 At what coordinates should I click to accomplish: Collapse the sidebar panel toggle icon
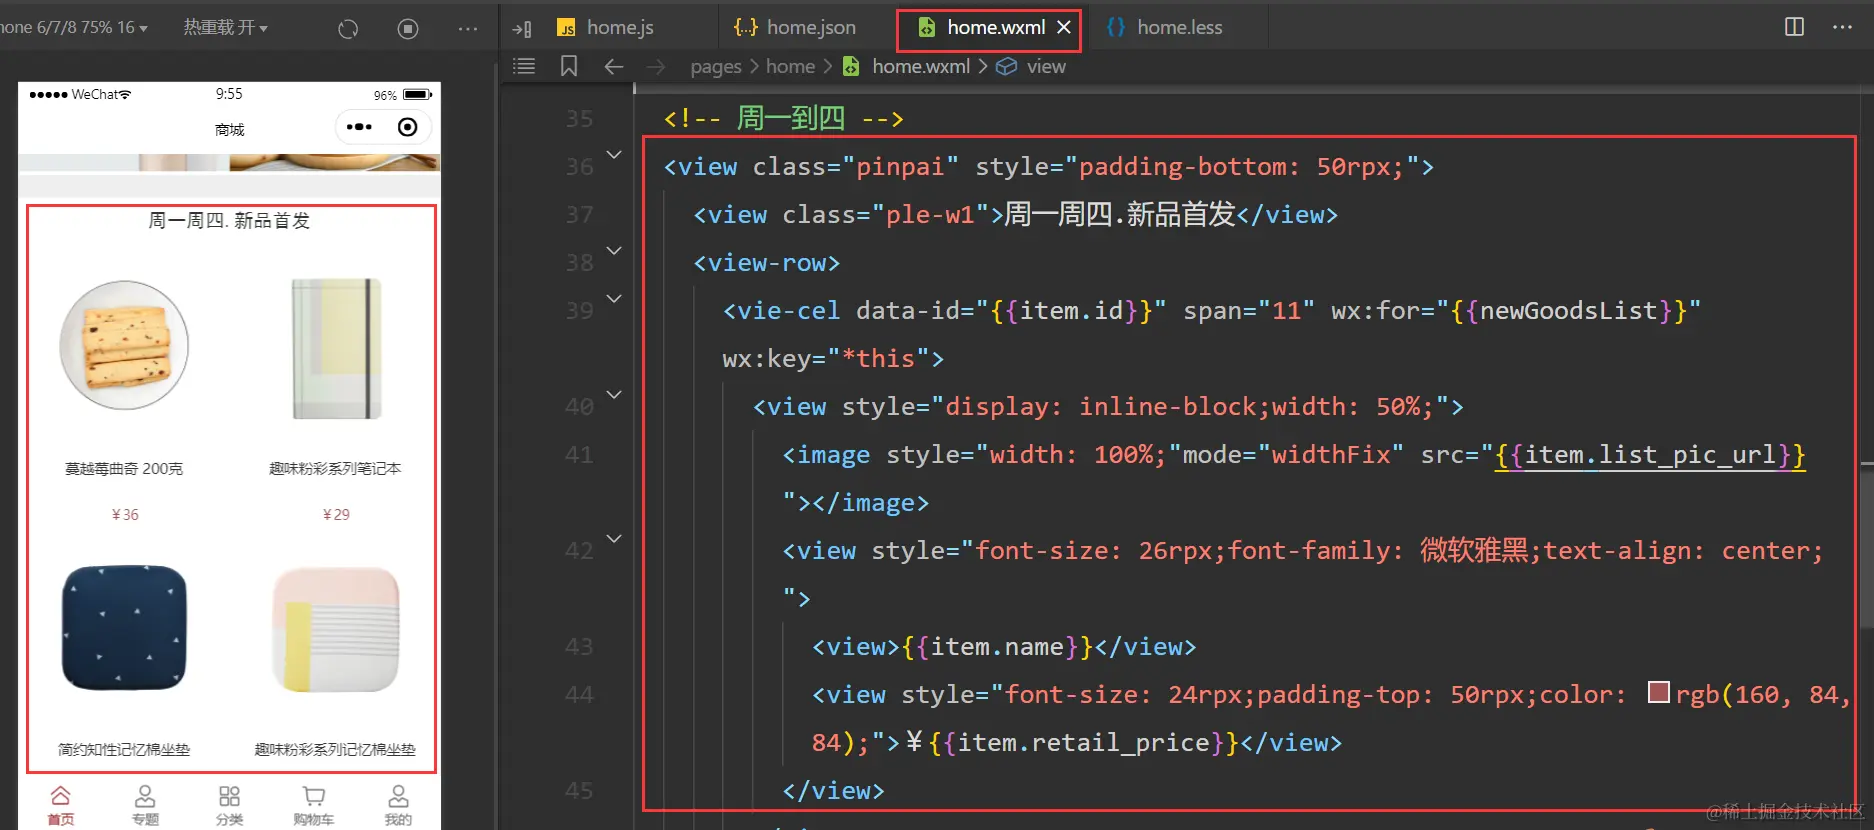coord(522,28)
